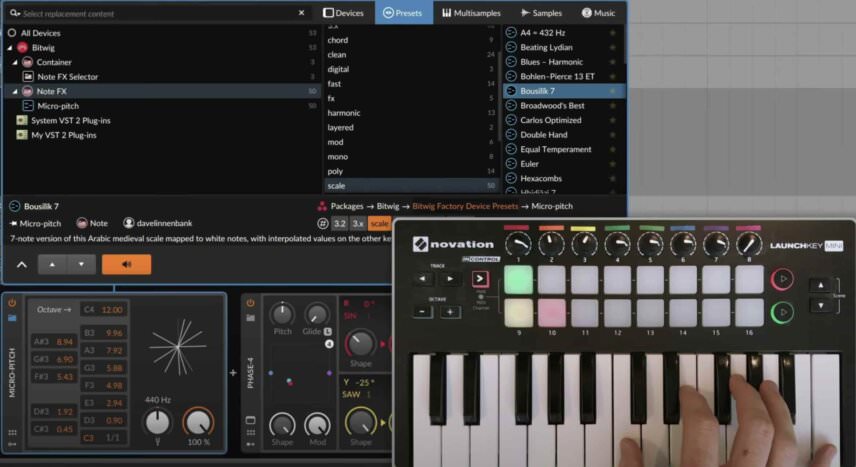Click the Carlos Optimized preset icon
Image resolution: width=856 pixels, height=467 pixels.
[x=511, y=120]
